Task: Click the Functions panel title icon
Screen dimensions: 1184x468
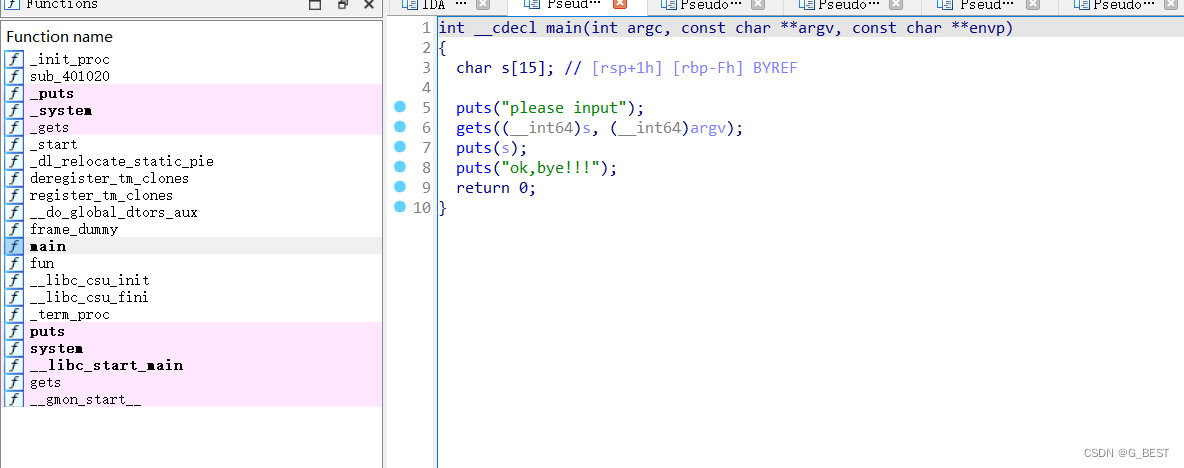Action: 12,5
